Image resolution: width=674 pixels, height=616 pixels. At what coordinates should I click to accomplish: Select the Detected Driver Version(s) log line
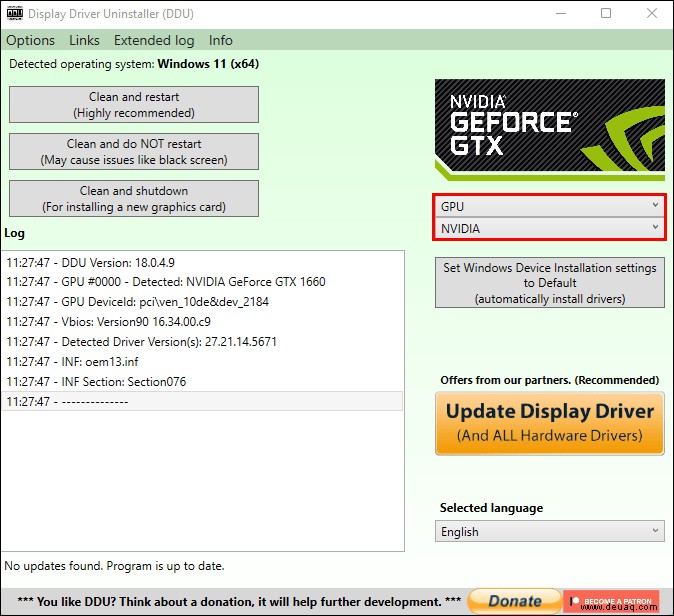[202, 342]
